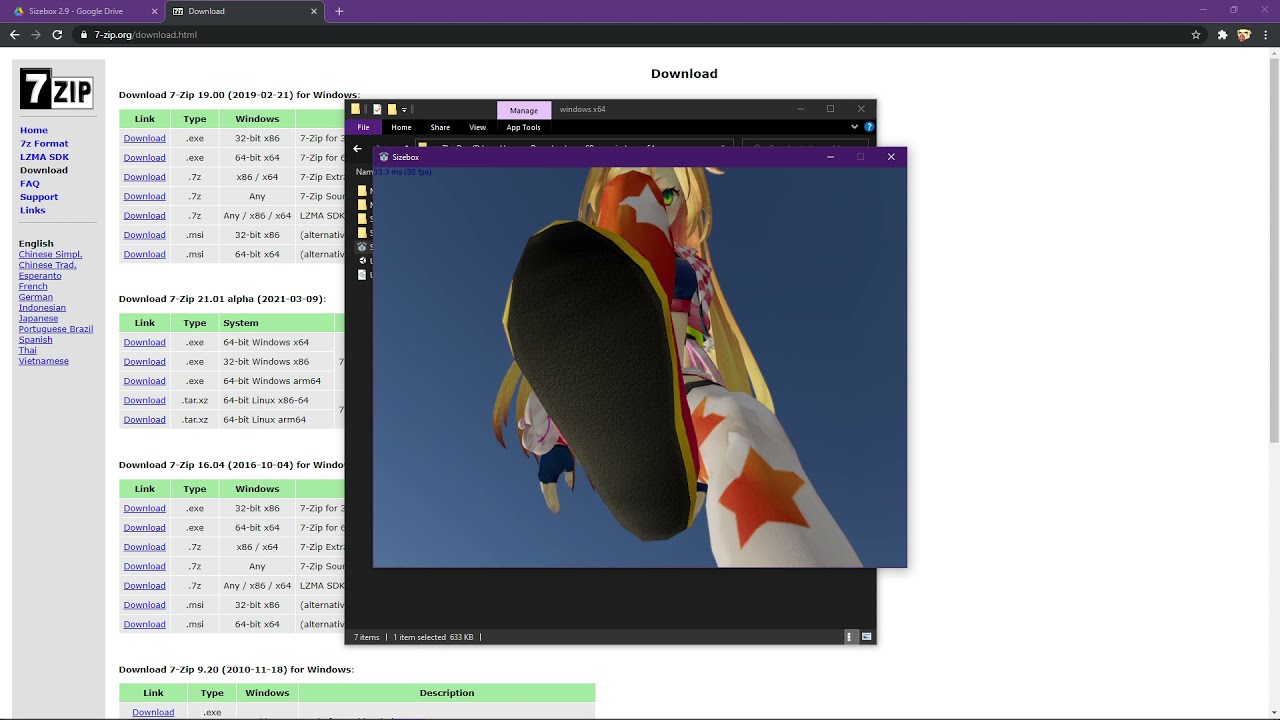Bookmark this page with the star icon
Viewport: 1280px width, 720px height.
(x=1196, y=34)
